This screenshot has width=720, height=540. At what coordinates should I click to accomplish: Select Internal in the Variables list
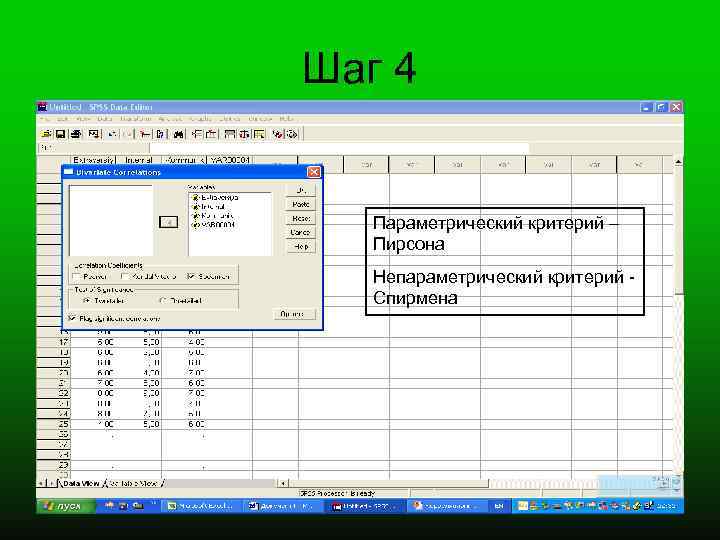click(208, 207)
